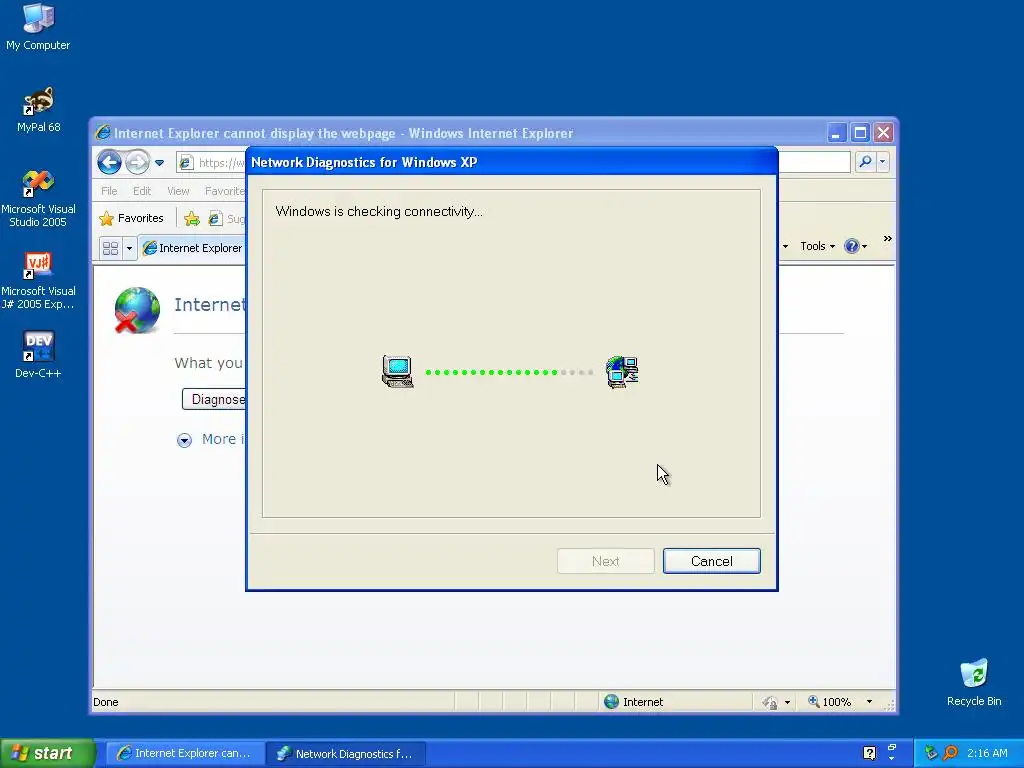
Task: Click the Network Diagnostics dialog title bar
Action: click(511, 162)
